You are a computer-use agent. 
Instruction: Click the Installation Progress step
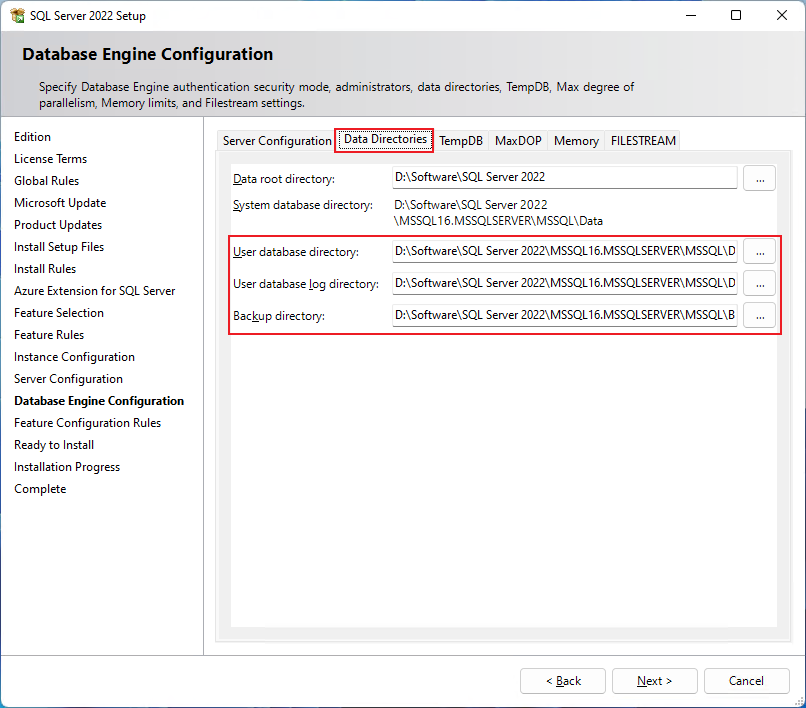[67, 467]
